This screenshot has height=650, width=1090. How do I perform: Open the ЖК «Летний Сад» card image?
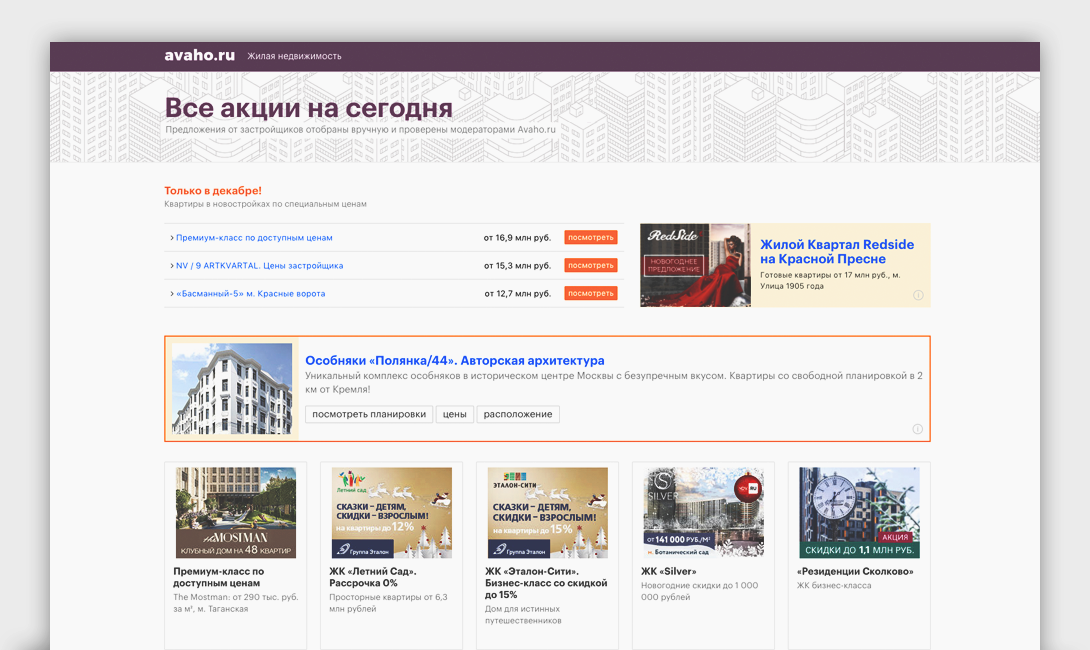click(x=392, y=512)
